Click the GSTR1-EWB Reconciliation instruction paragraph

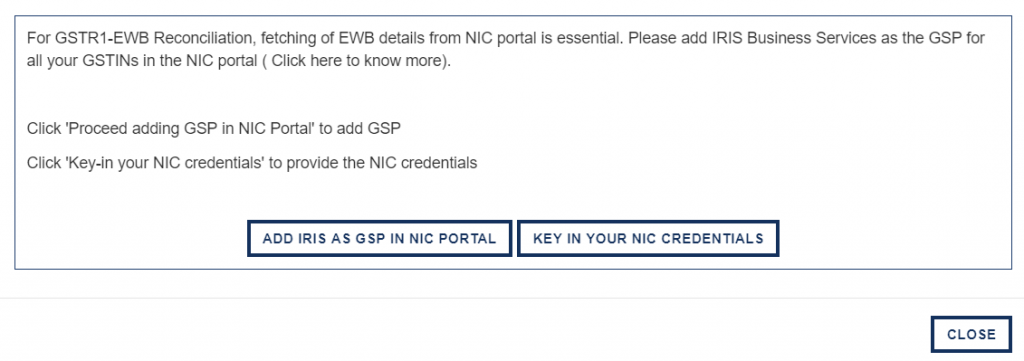506,50
